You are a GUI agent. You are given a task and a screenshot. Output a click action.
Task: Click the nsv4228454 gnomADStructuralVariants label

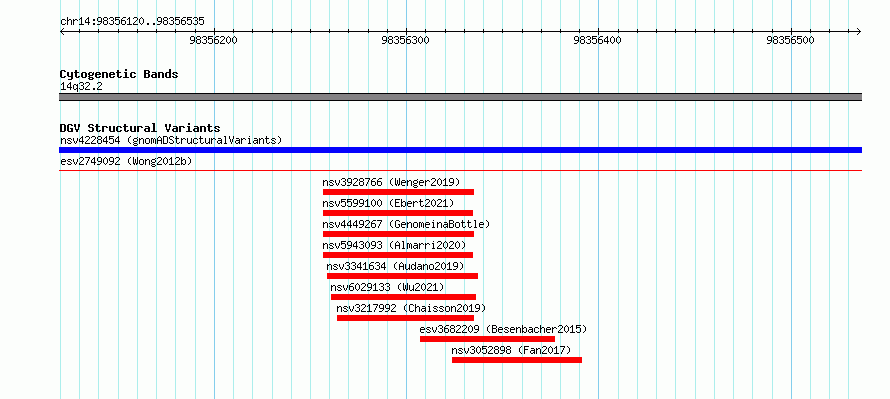(x=171, y=140)
